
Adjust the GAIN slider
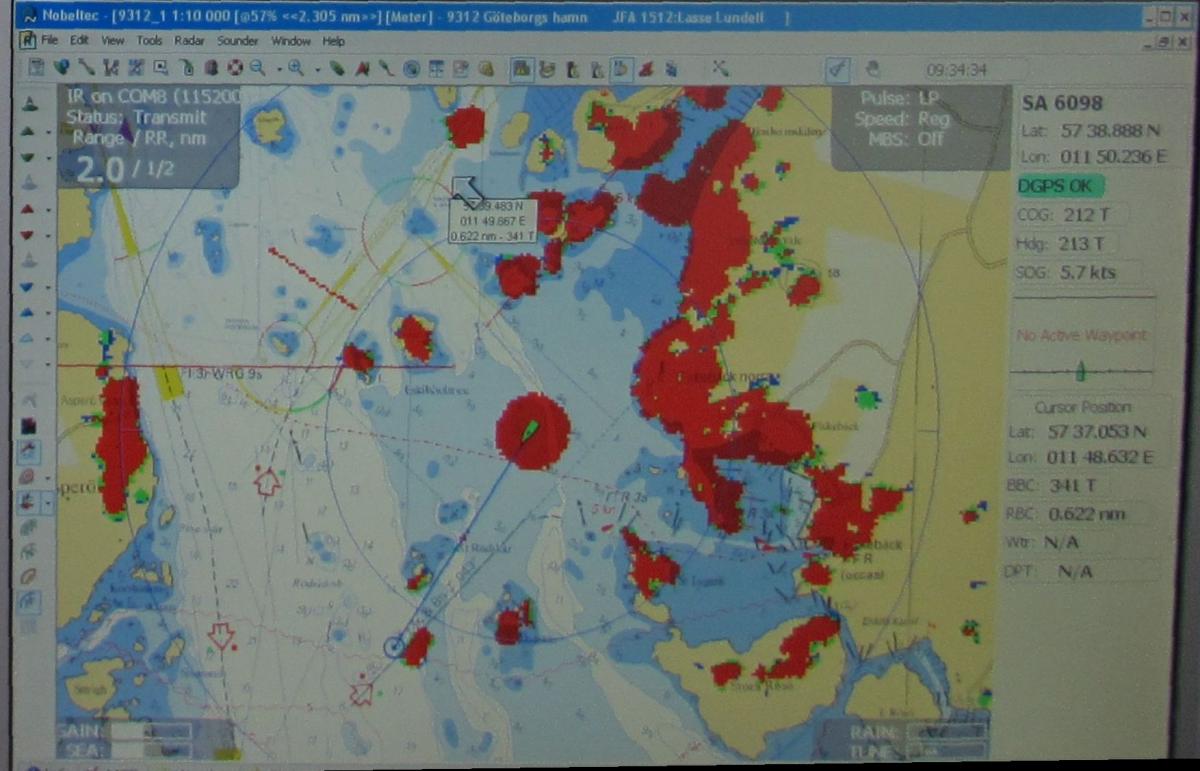coord(150,732)
